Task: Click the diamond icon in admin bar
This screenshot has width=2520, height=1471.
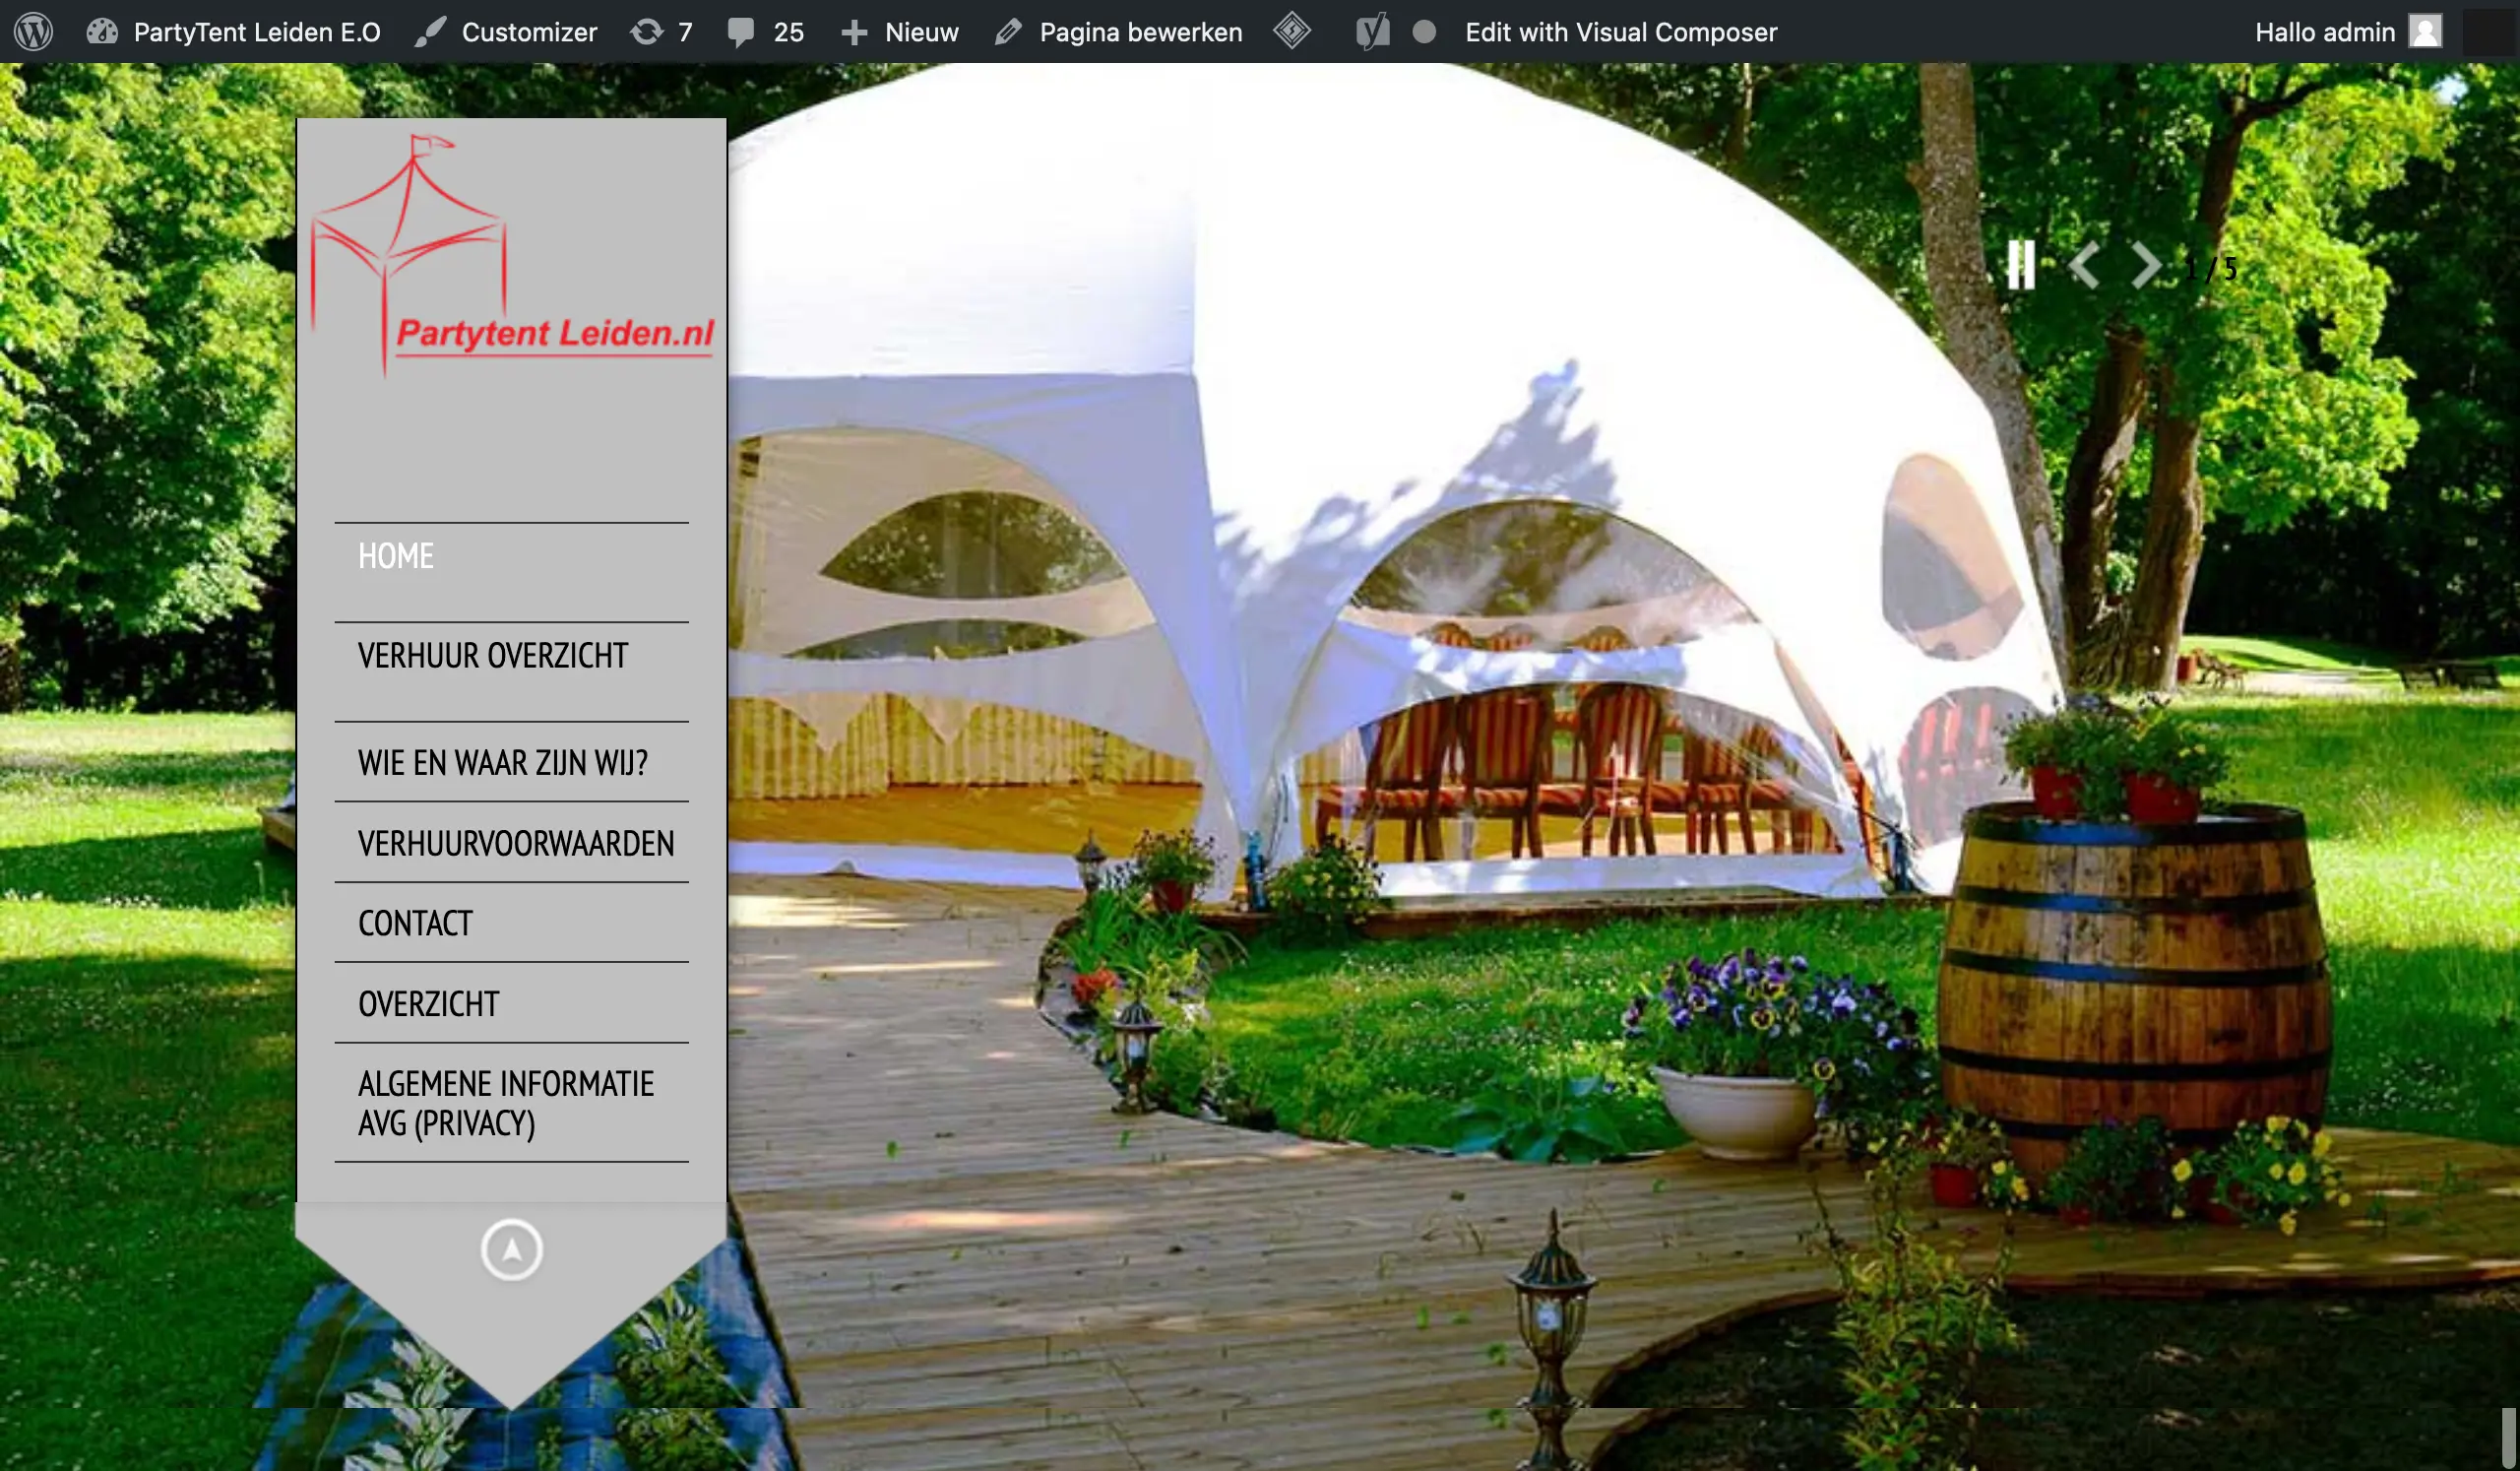Action: pyautogui.click(x=1291, y=31)
